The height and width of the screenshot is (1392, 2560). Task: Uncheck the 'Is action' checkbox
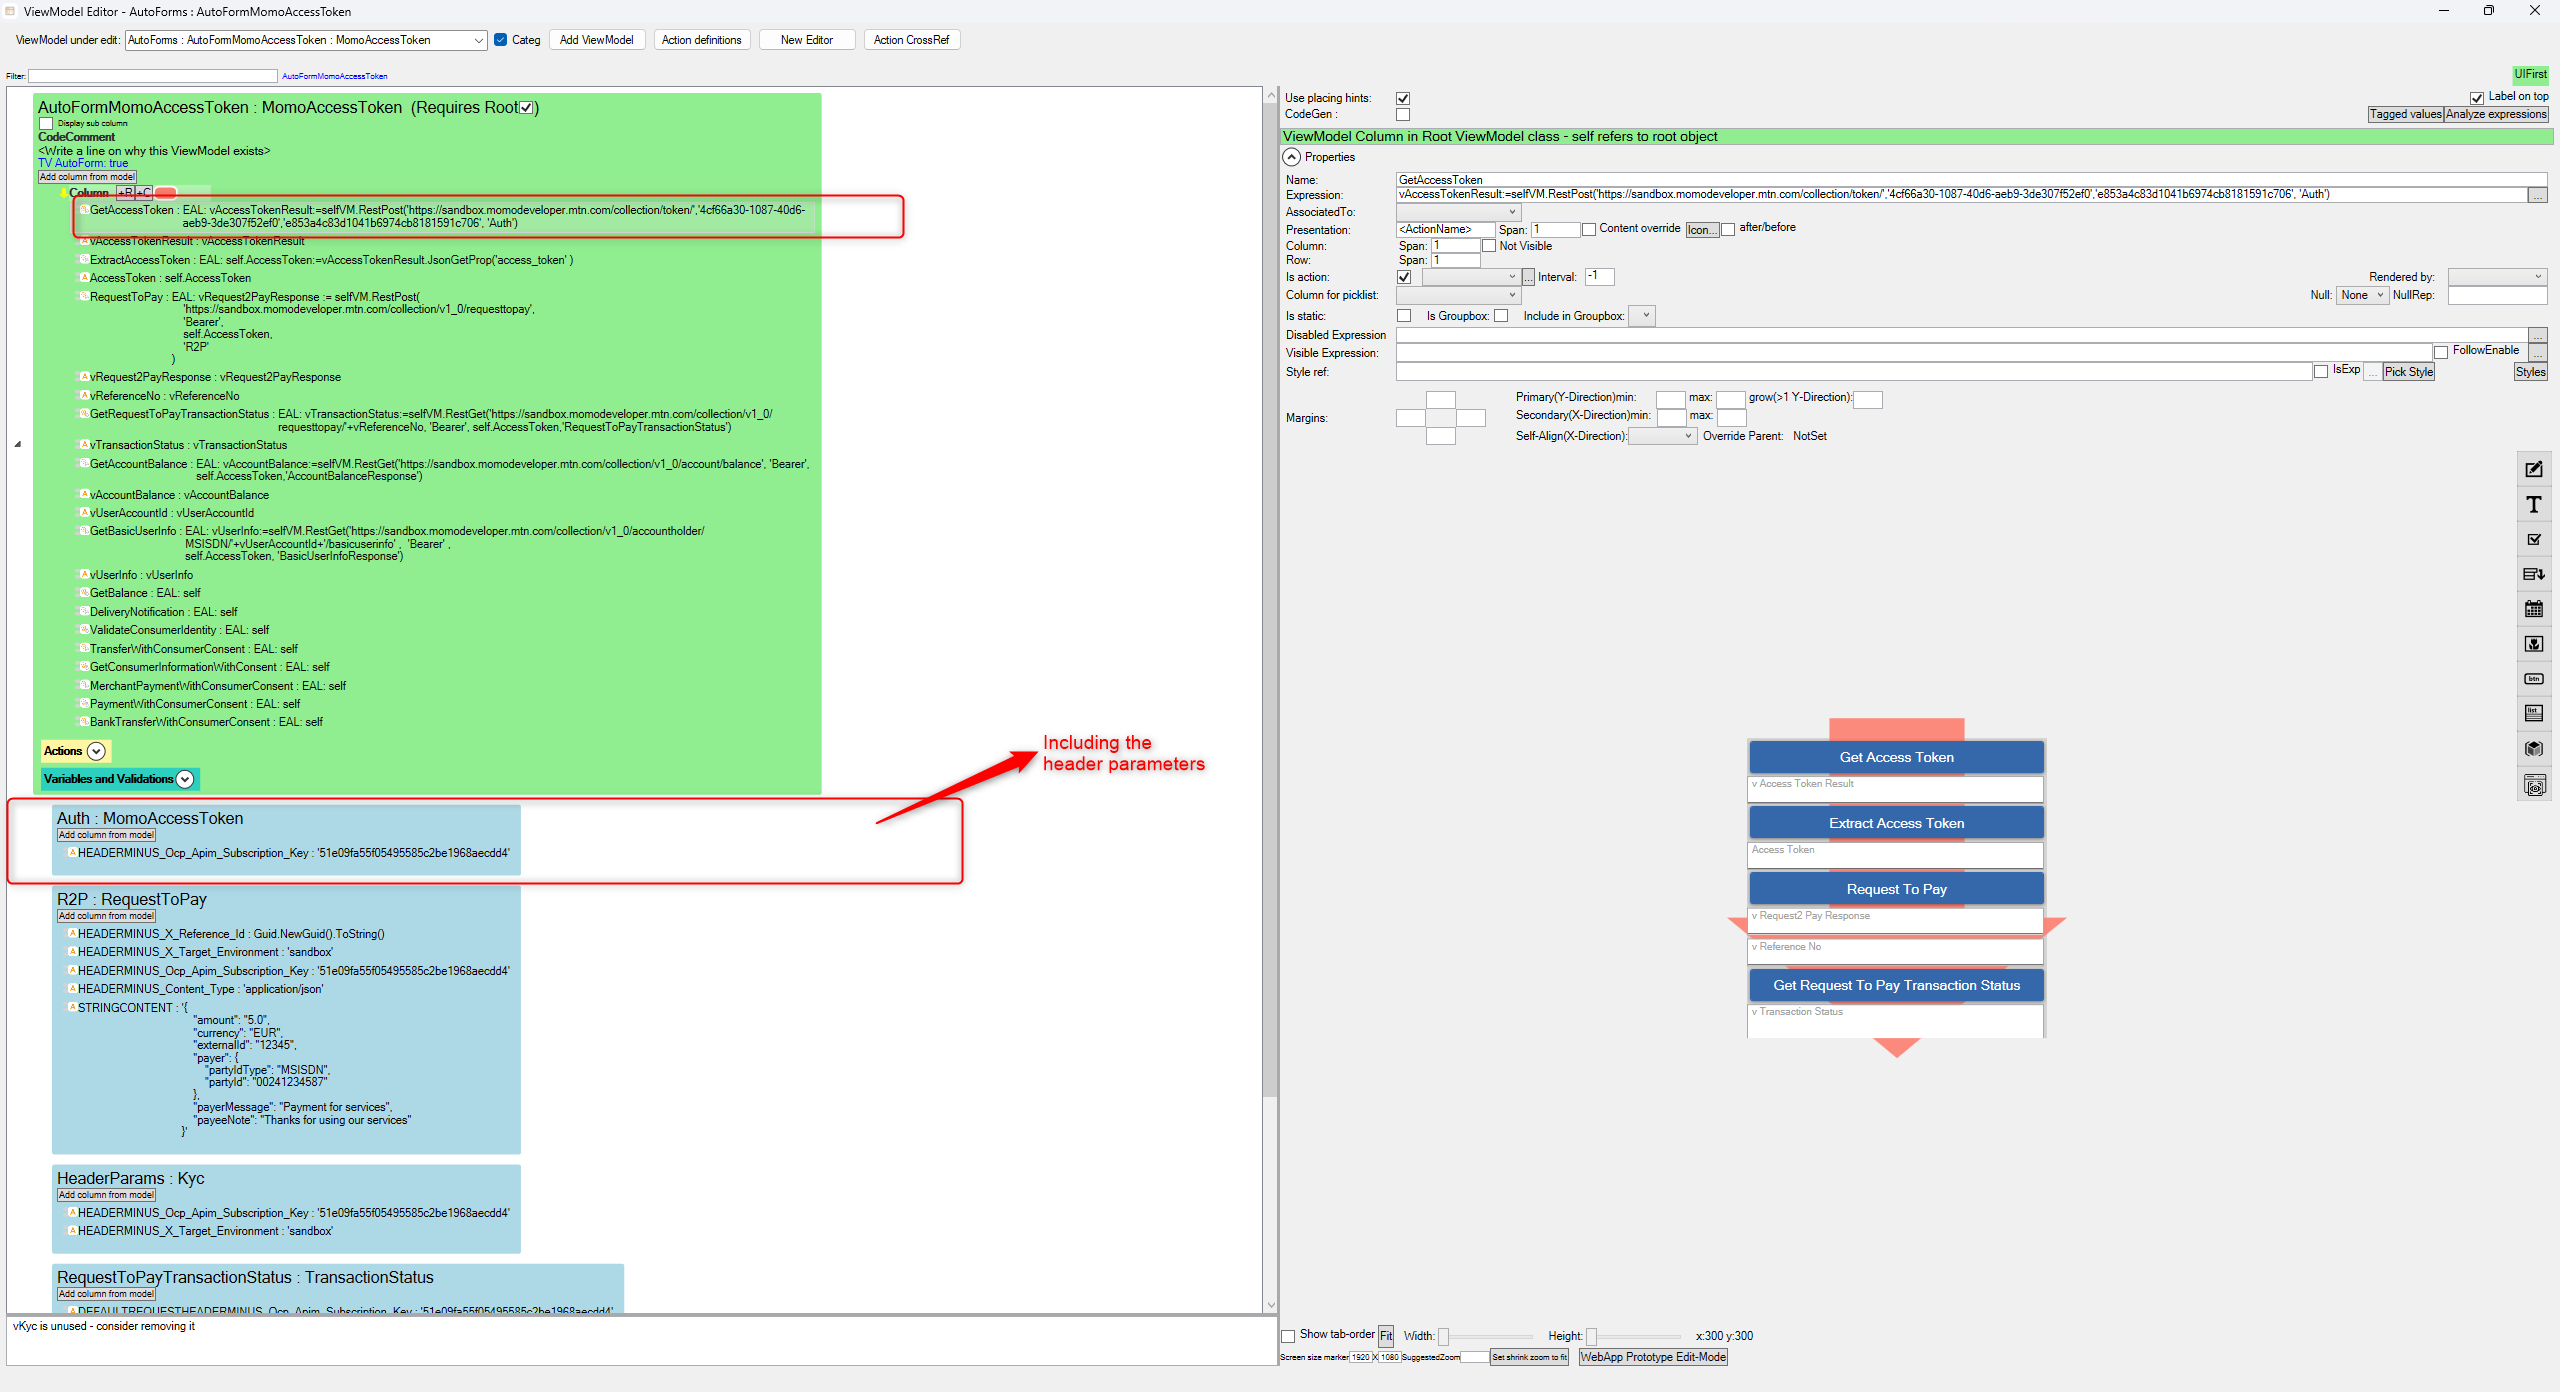(1404, 277)
